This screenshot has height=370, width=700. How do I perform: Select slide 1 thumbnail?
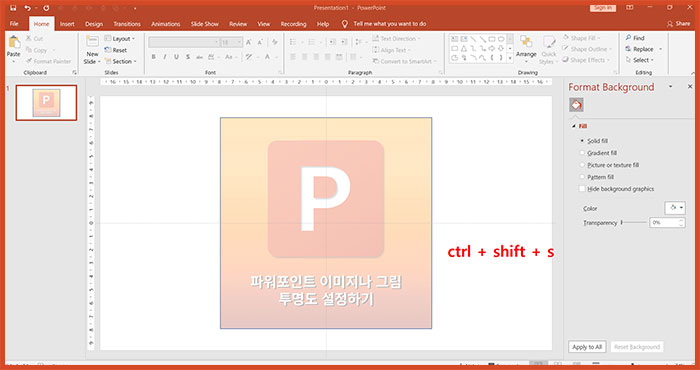(x=46, y=103)
